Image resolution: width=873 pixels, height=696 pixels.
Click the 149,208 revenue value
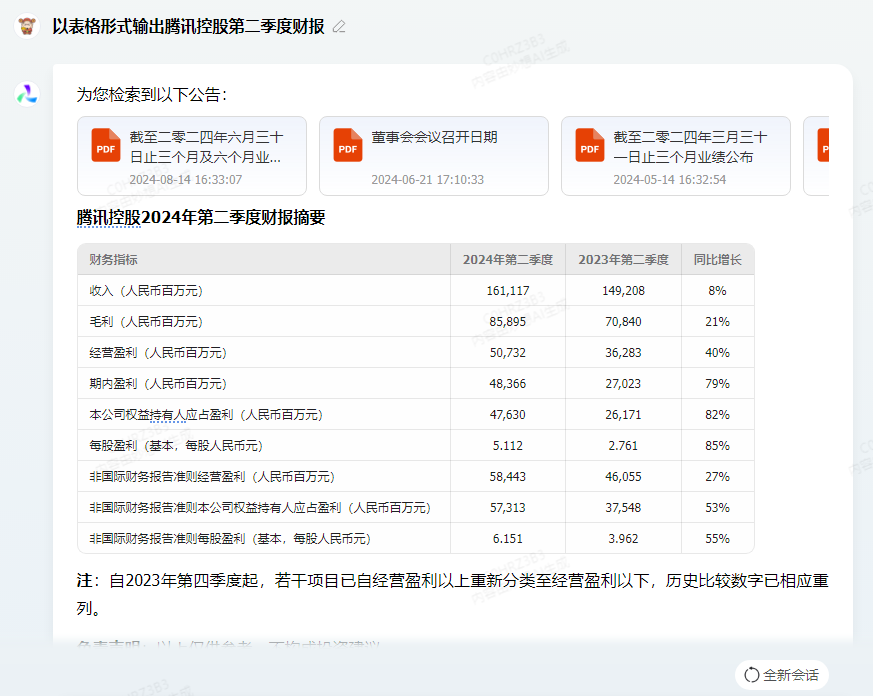pos(623,291)
